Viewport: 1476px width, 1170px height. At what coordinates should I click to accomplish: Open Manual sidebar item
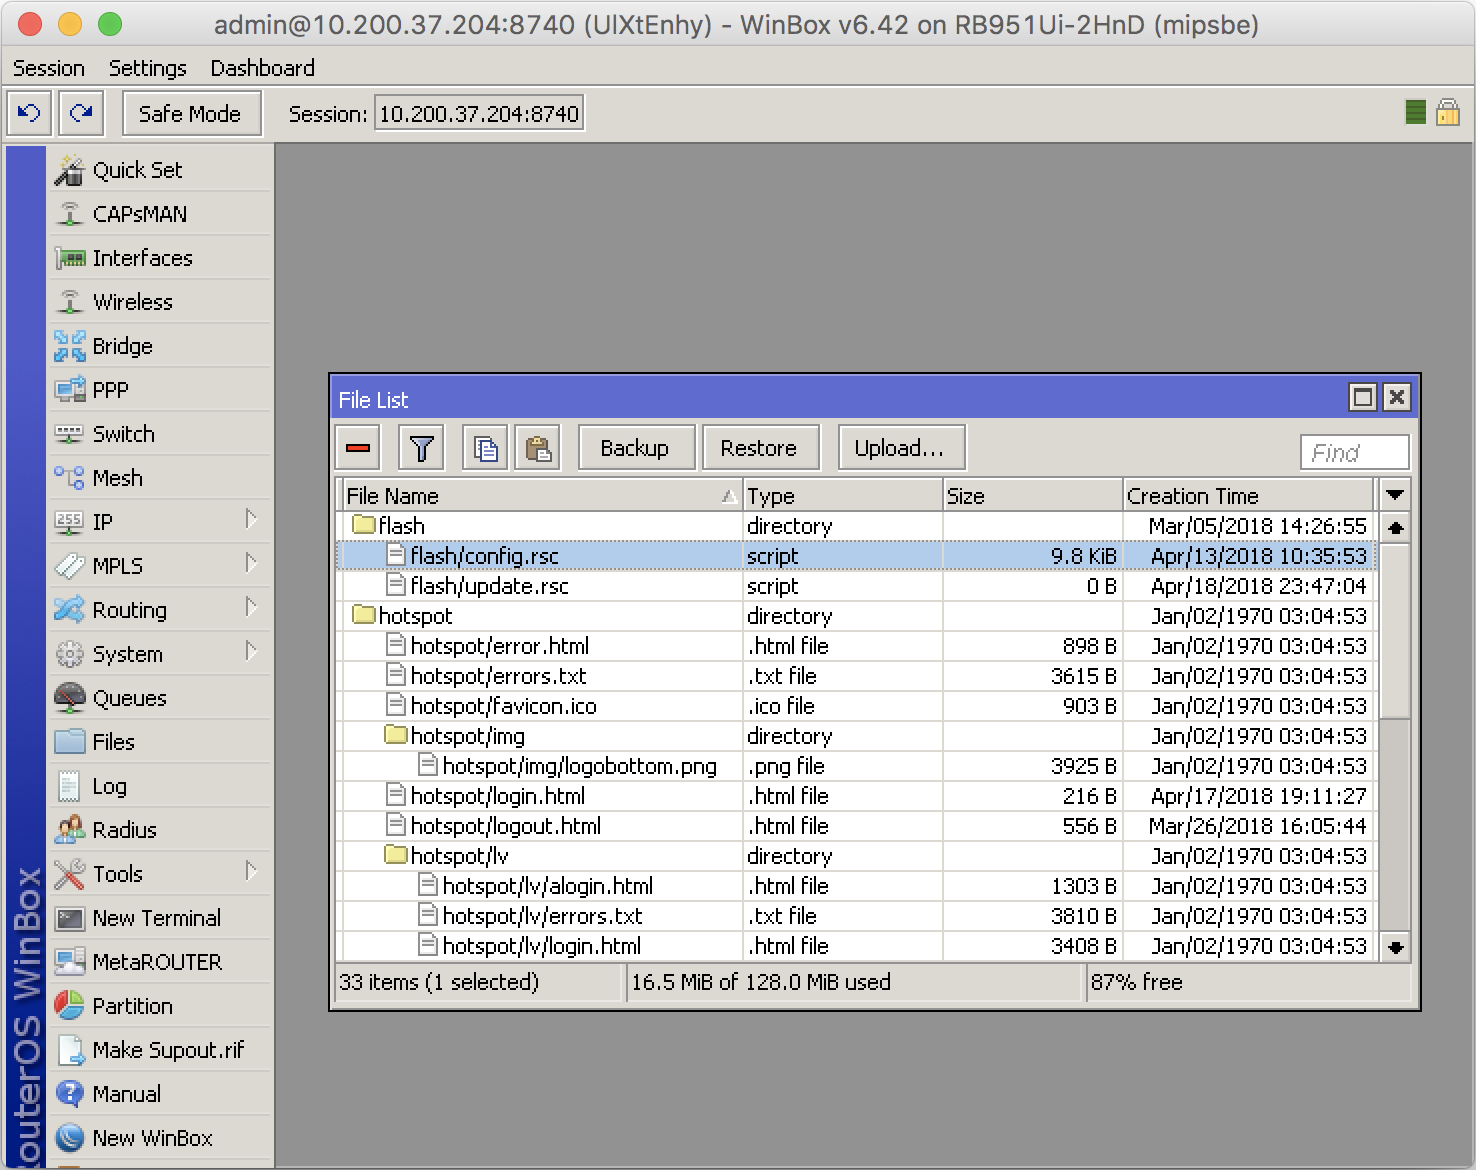point(161,1094)
